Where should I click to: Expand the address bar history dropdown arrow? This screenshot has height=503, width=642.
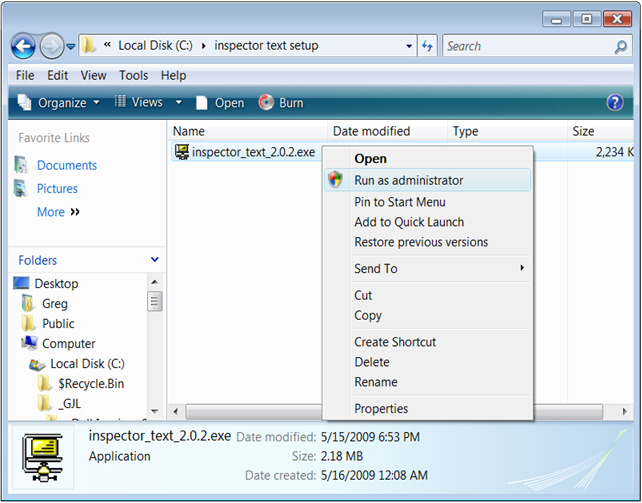(409, 46)
